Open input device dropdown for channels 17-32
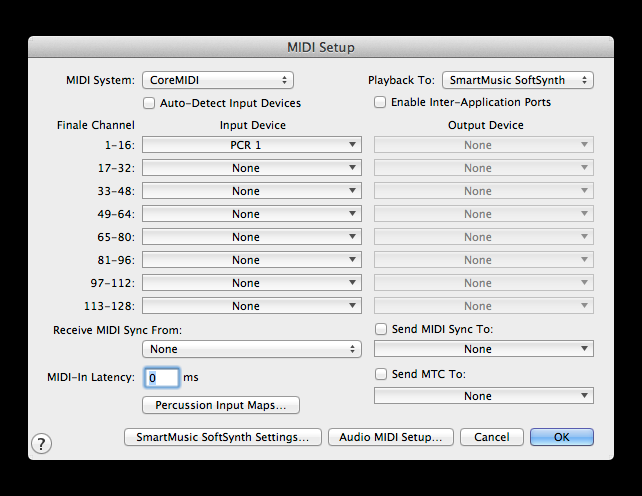 (251, 168)
